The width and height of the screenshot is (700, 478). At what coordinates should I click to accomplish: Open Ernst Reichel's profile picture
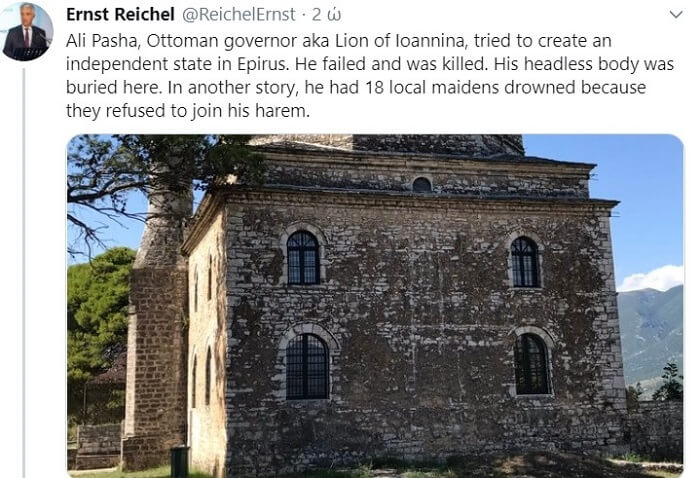coord(26,31)
